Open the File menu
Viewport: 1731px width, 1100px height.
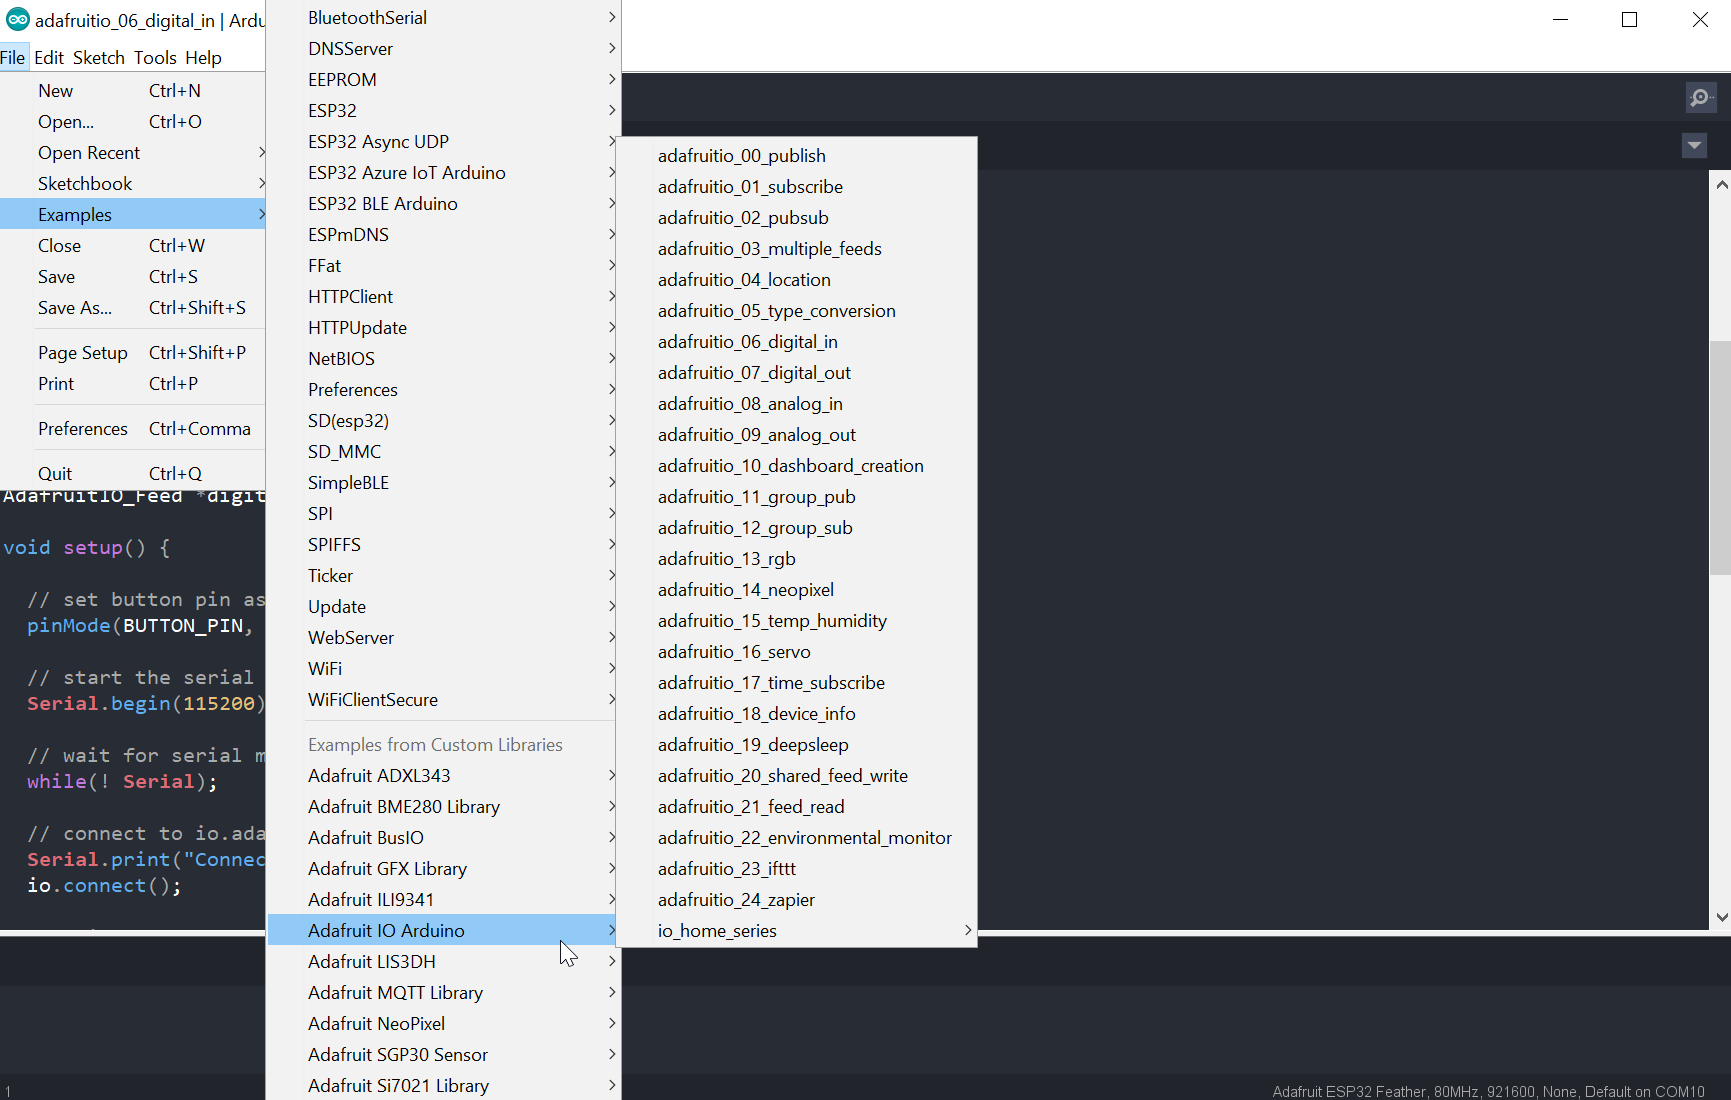tap(13, 58)
